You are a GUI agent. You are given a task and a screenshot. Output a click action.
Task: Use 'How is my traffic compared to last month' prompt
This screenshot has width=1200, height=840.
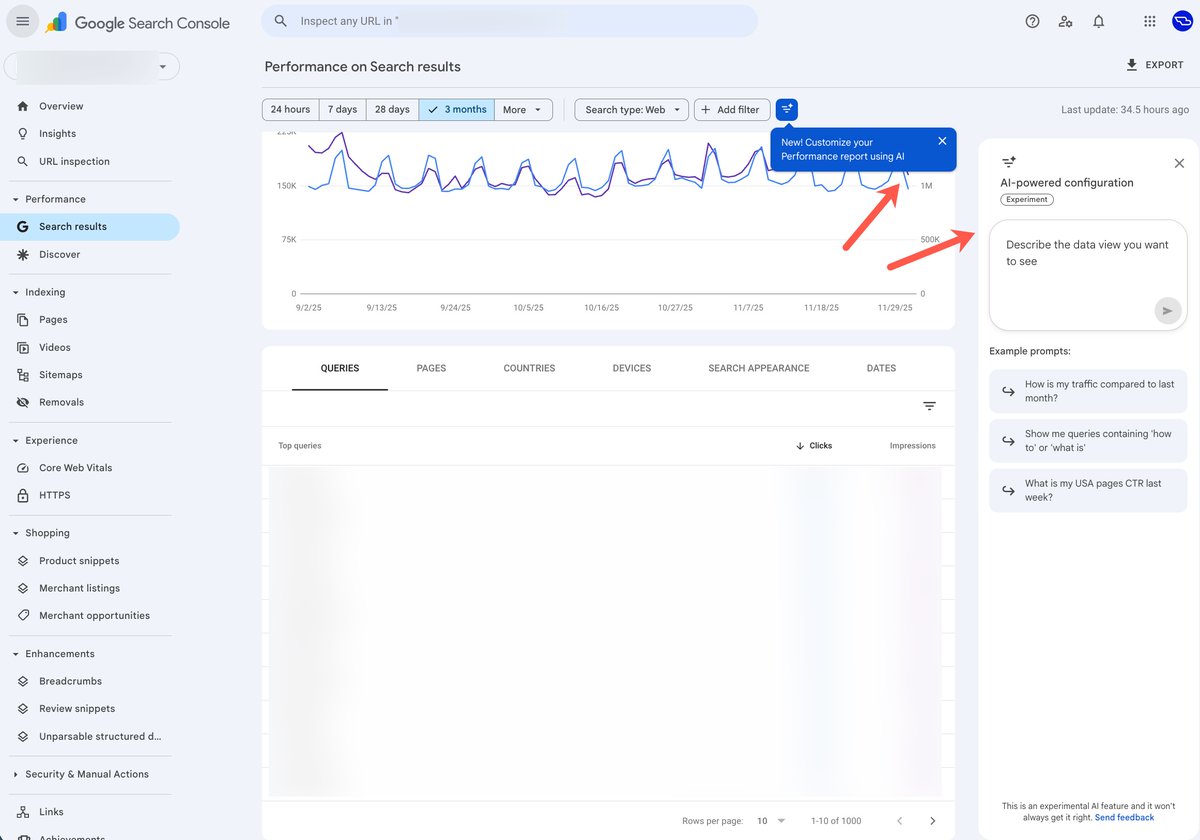pos(1088,391)
